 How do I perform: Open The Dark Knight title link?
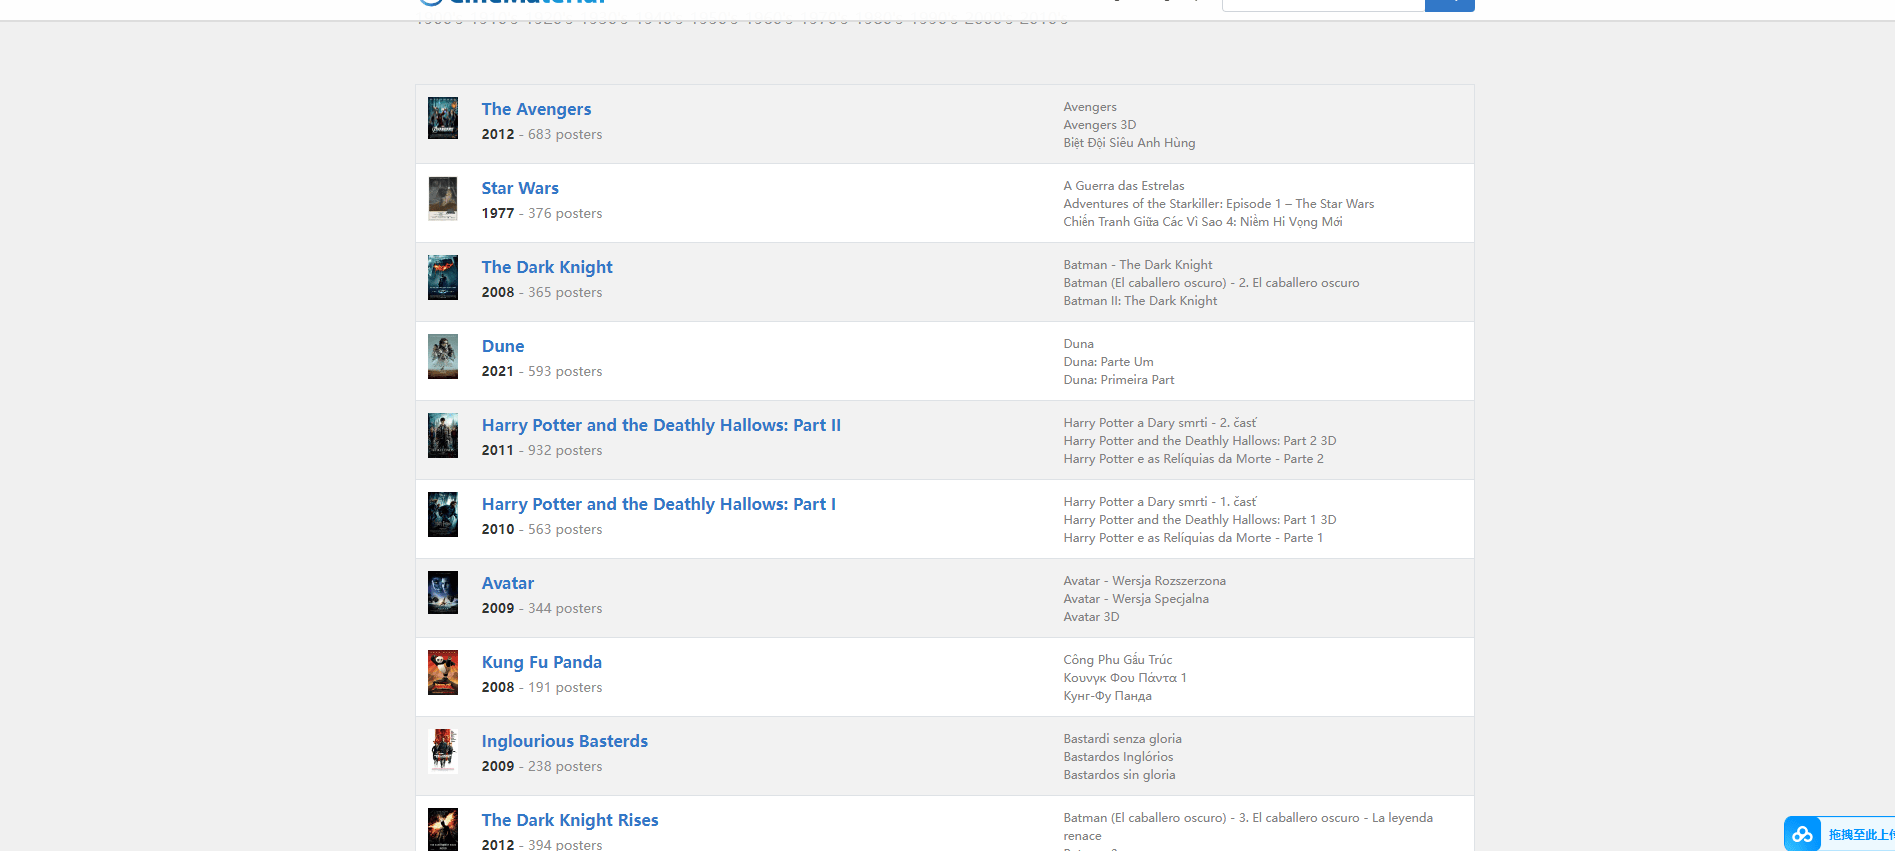pyautogui.click(x=547, y=267)
